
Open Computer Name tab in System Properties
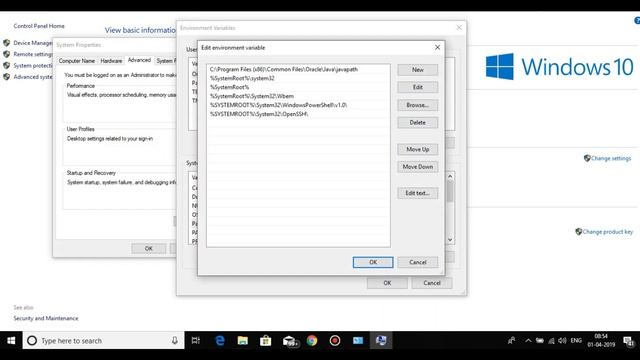pyautogui.click(x=77, y=61)
